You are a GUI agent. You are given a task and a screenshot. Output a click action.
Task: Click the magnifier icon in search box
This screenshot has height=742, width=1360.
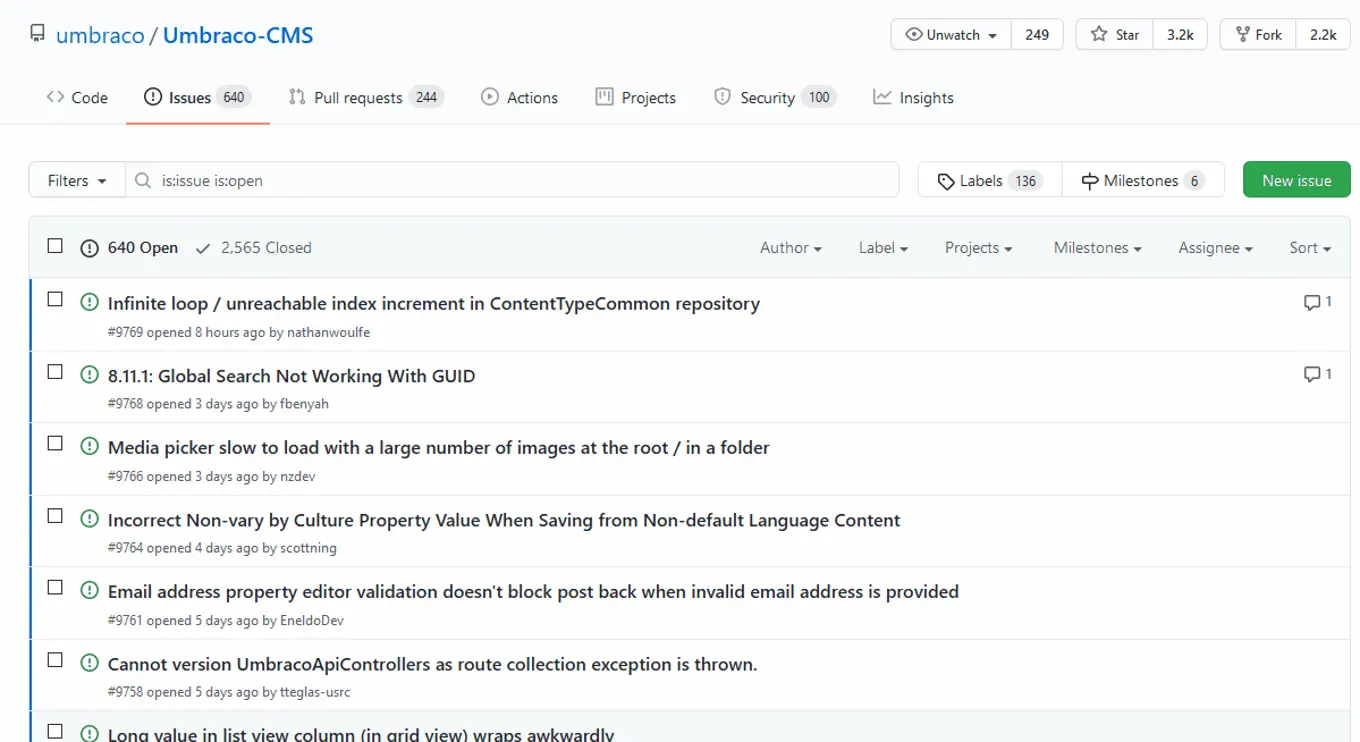tap(144, 180)
